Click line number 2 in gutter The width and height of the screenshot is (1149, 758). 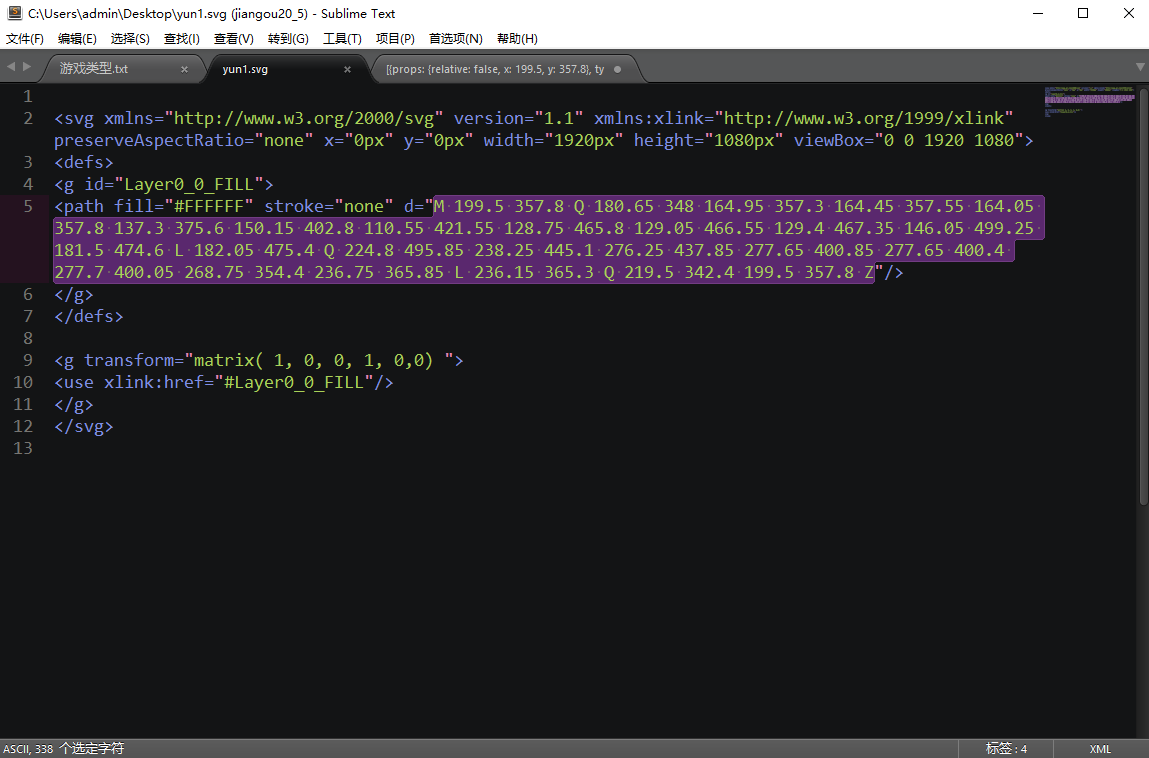pos(28,118)
